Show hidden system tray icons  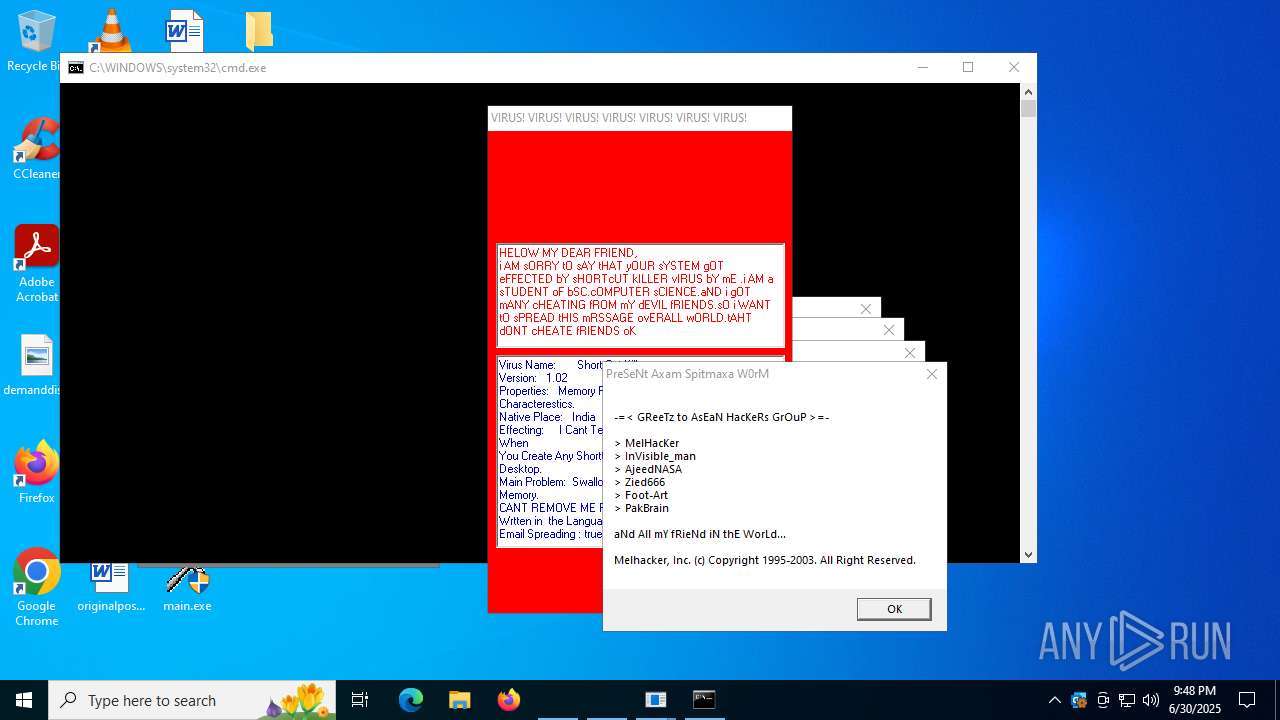click(x=1055, y=700)
